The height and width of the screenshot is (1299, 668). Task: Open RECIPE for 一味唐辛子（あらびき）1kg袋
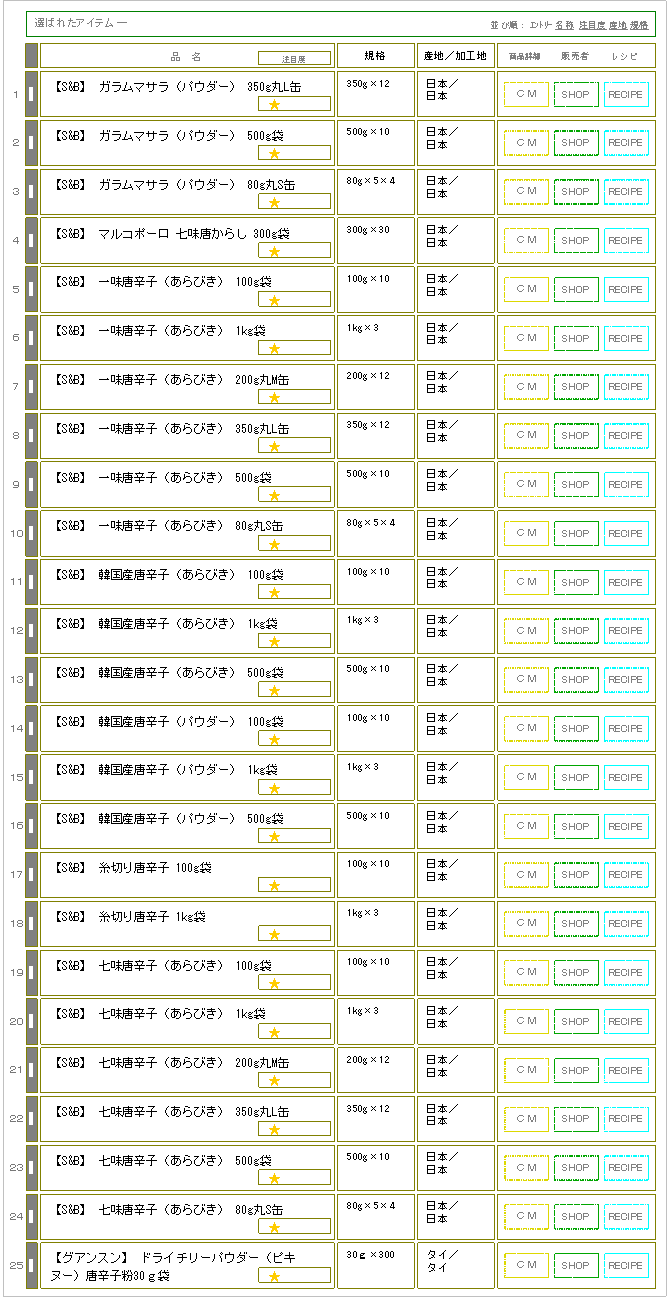(626, 338)
